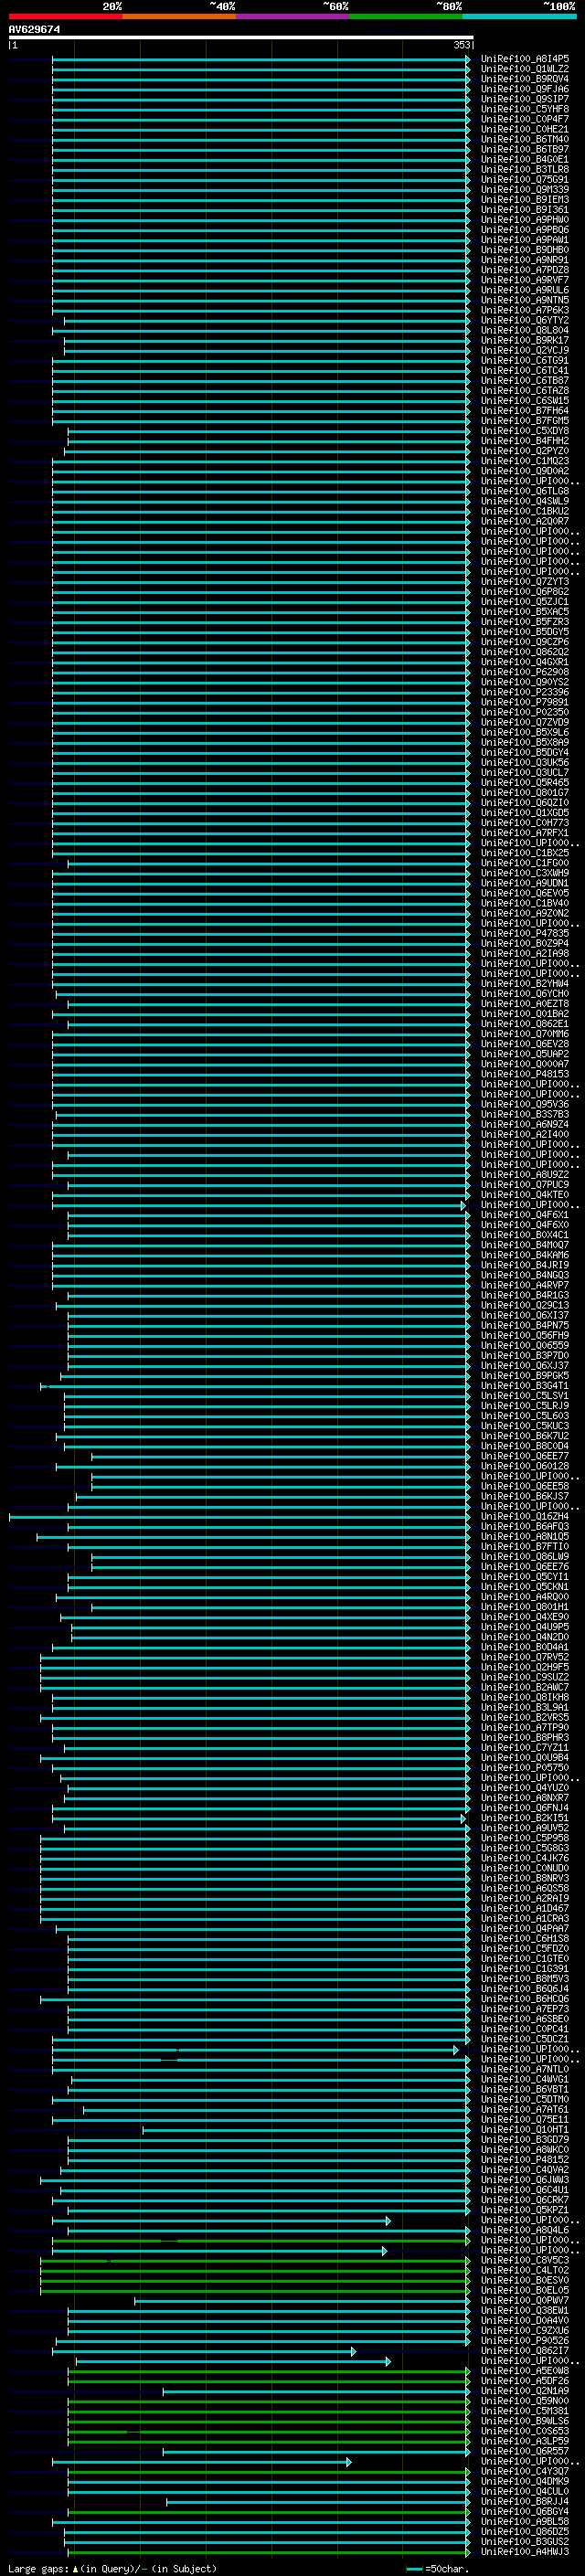Viewport: 585px width, 2576px height.
Task: Select hit label UniRef100_A9NTN5
Action: tap(525, 300)
